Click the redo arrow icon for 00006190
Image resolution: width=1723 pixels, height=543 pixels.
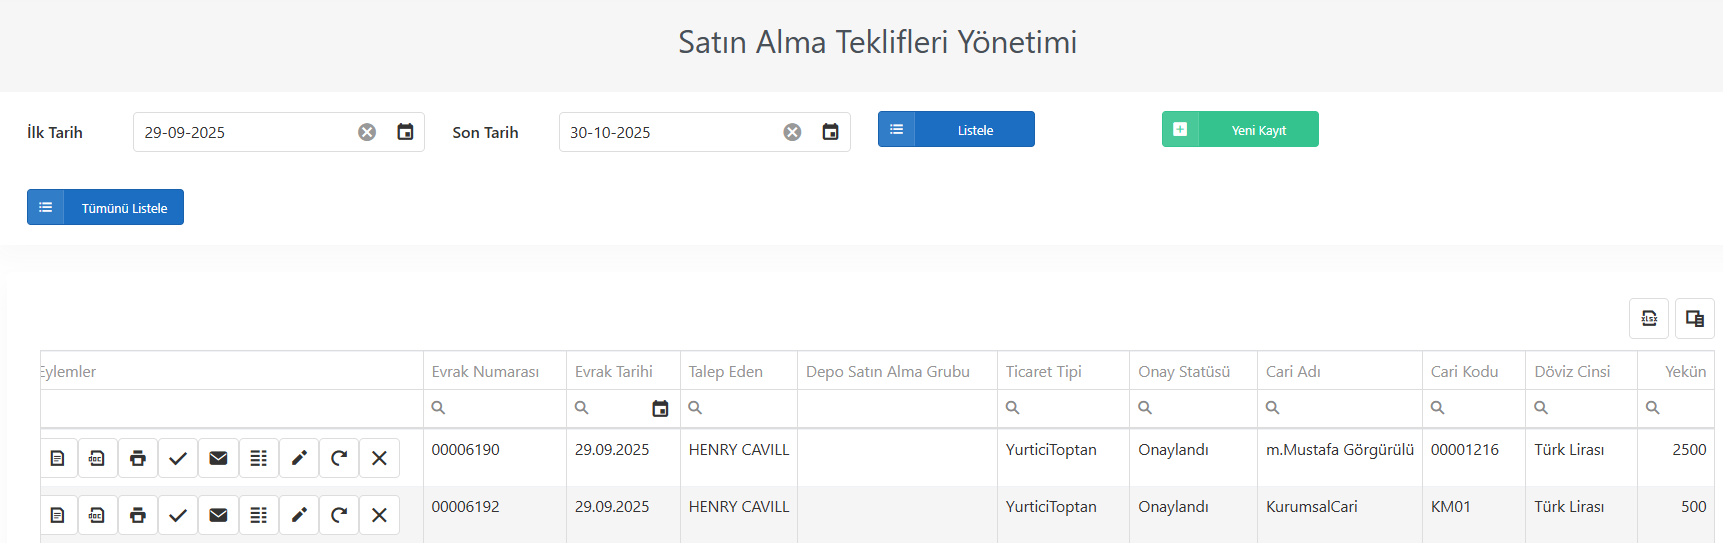tap(339, 458)
